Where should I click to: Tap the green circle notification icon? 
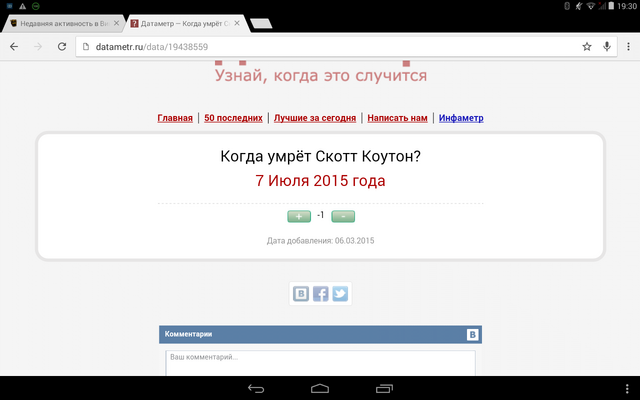(x=36, y=6)
